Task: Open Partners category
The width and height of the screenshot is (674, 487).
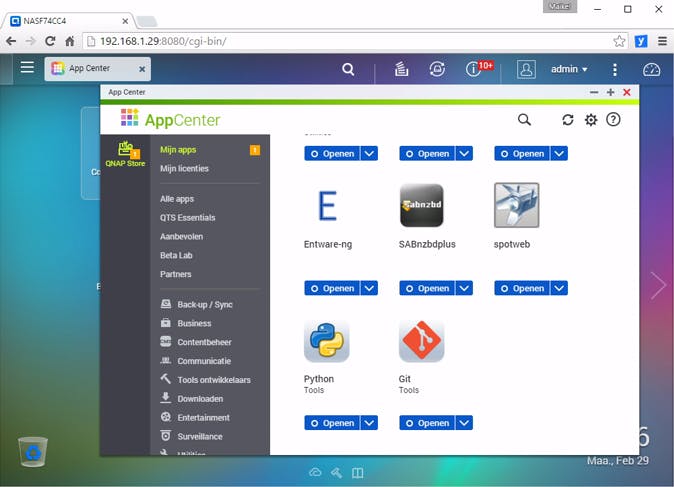Action: [x=175, y=274]
